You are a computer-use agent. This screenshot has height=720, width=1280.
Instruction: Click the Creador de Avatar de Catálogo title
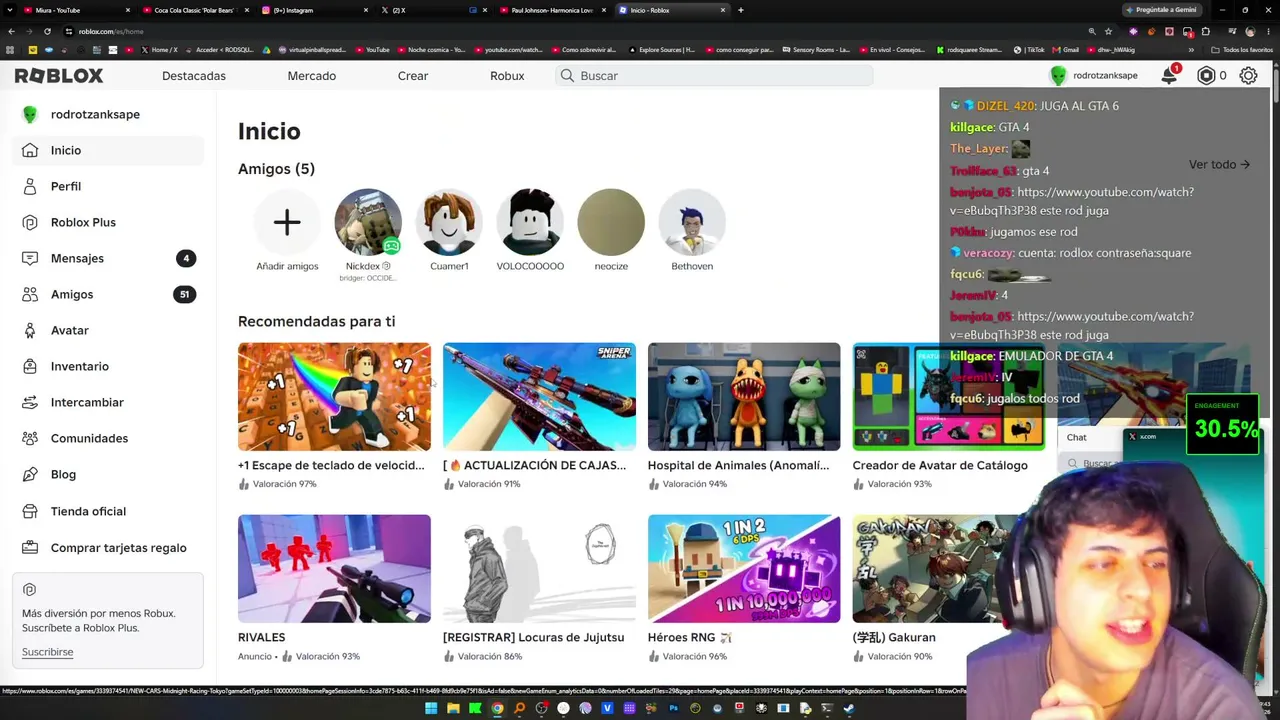940,465
